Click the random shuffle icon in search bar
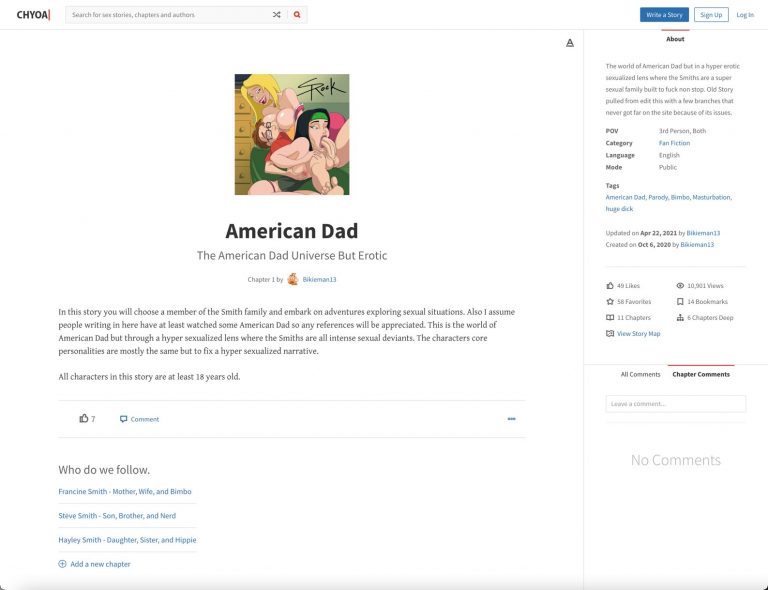 click(x=277, y=15)
